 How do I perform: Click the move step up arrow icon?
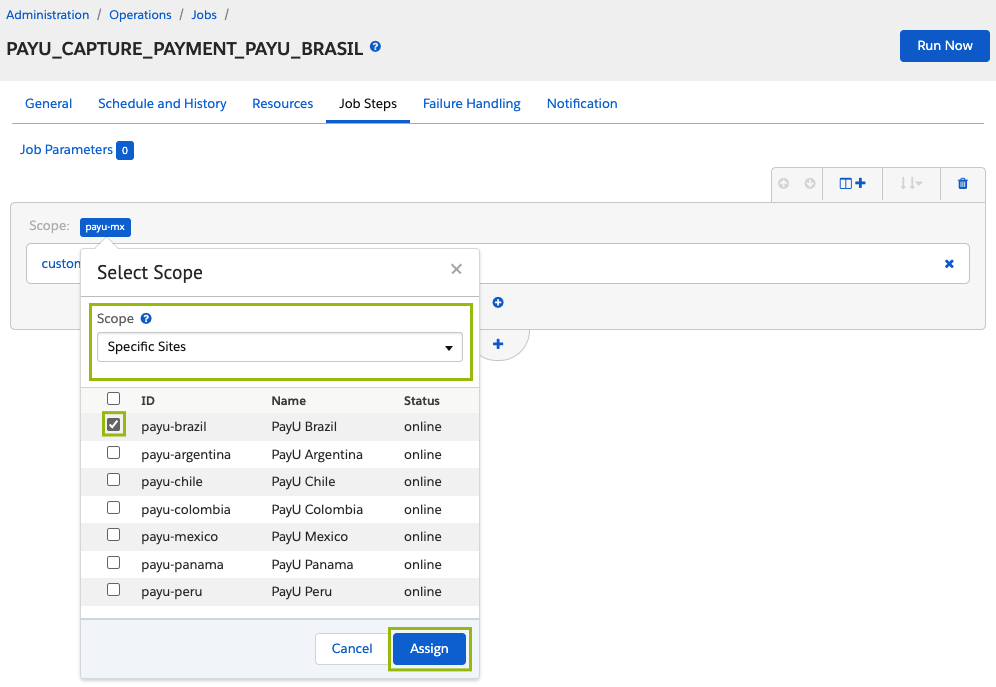point(784,183)
